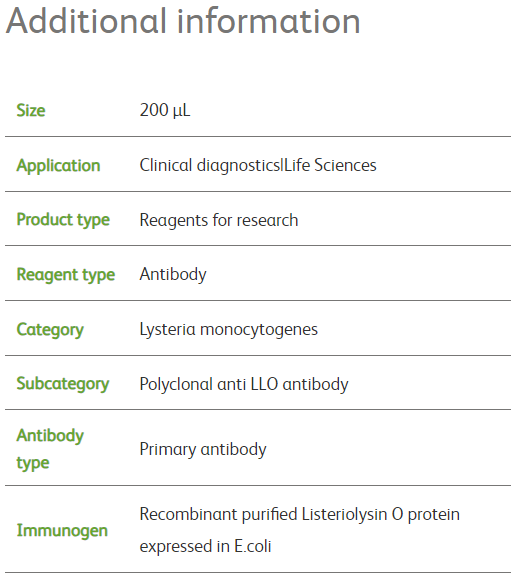Click the word Sciences in Application row
Image resolution: width=516 pixels, height=577 pixels.
345,165
